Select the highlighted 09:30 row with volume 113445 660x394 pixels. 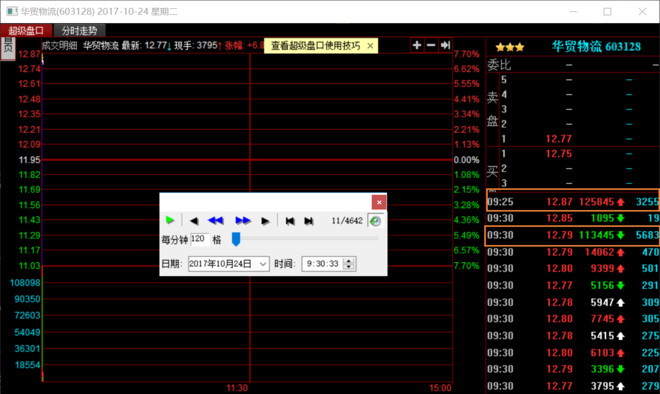point(573,235)
